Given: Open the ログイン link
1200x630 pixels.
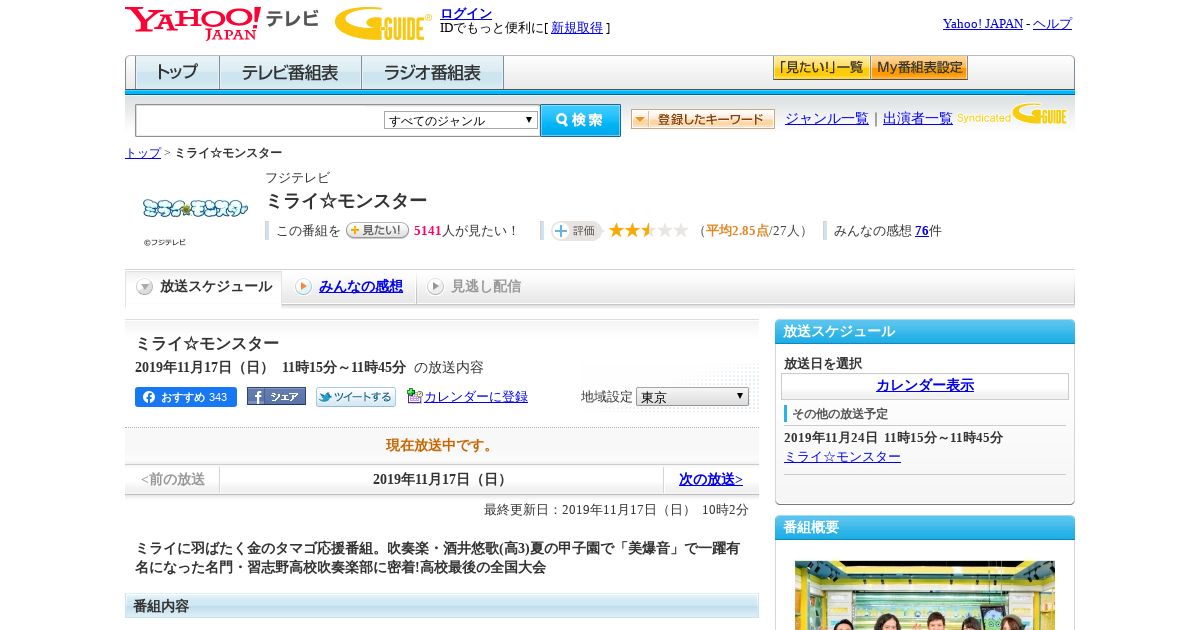Looking at the screenshot, I should coord(466,13).
